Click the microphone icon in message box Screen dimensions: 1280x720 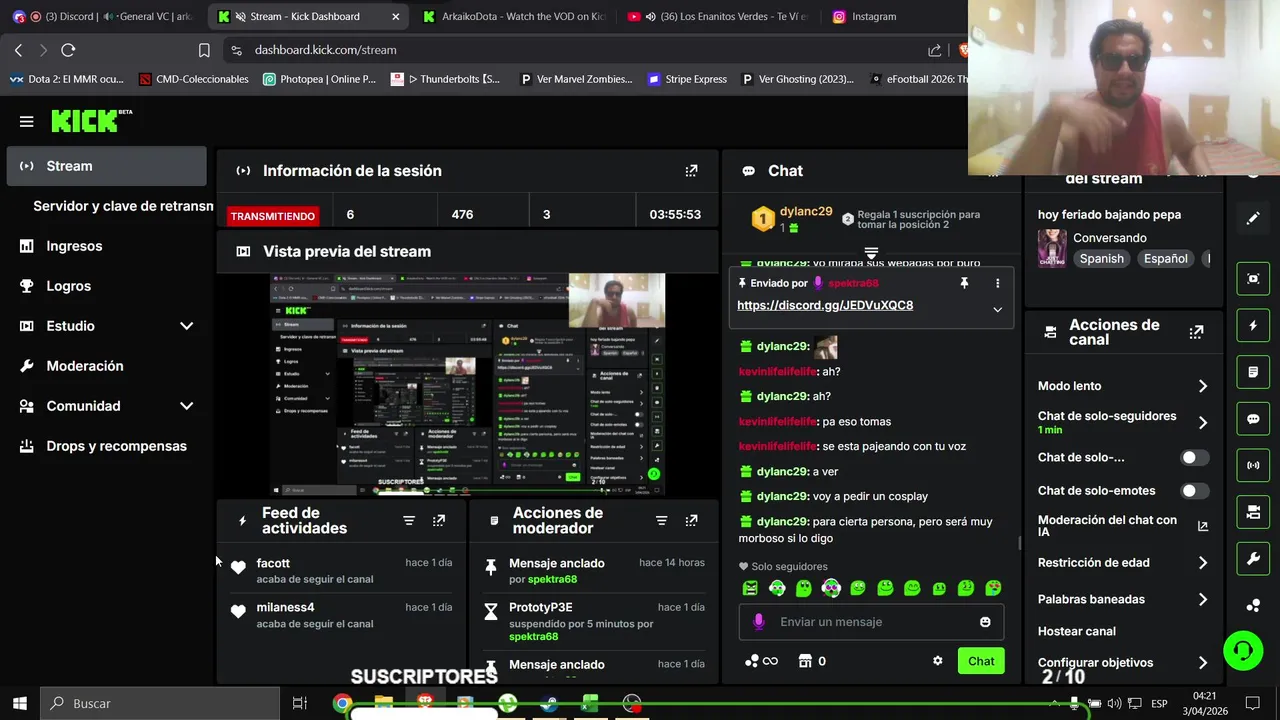(759, 622)
